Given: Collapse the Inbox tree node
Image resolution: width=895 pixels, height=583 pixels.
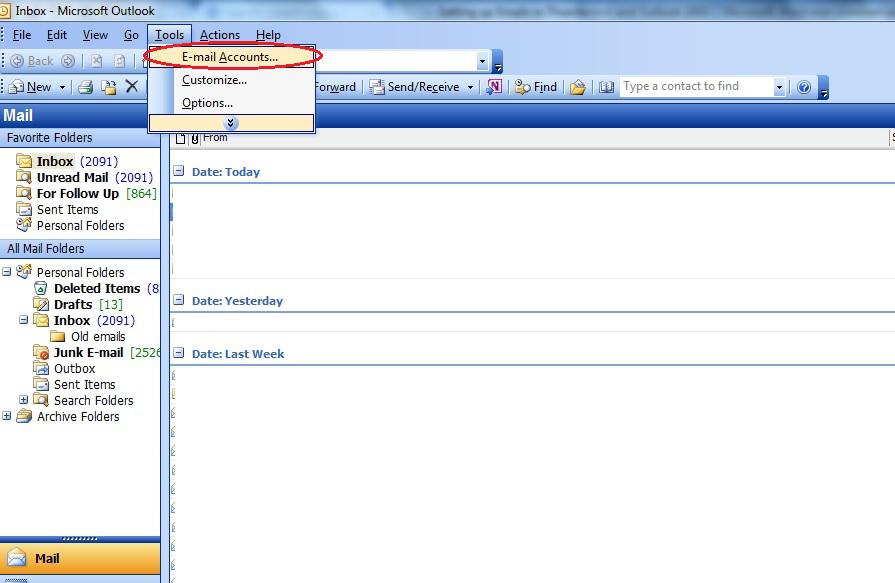Looking at the screenshot, I should (x=24, y=320).
